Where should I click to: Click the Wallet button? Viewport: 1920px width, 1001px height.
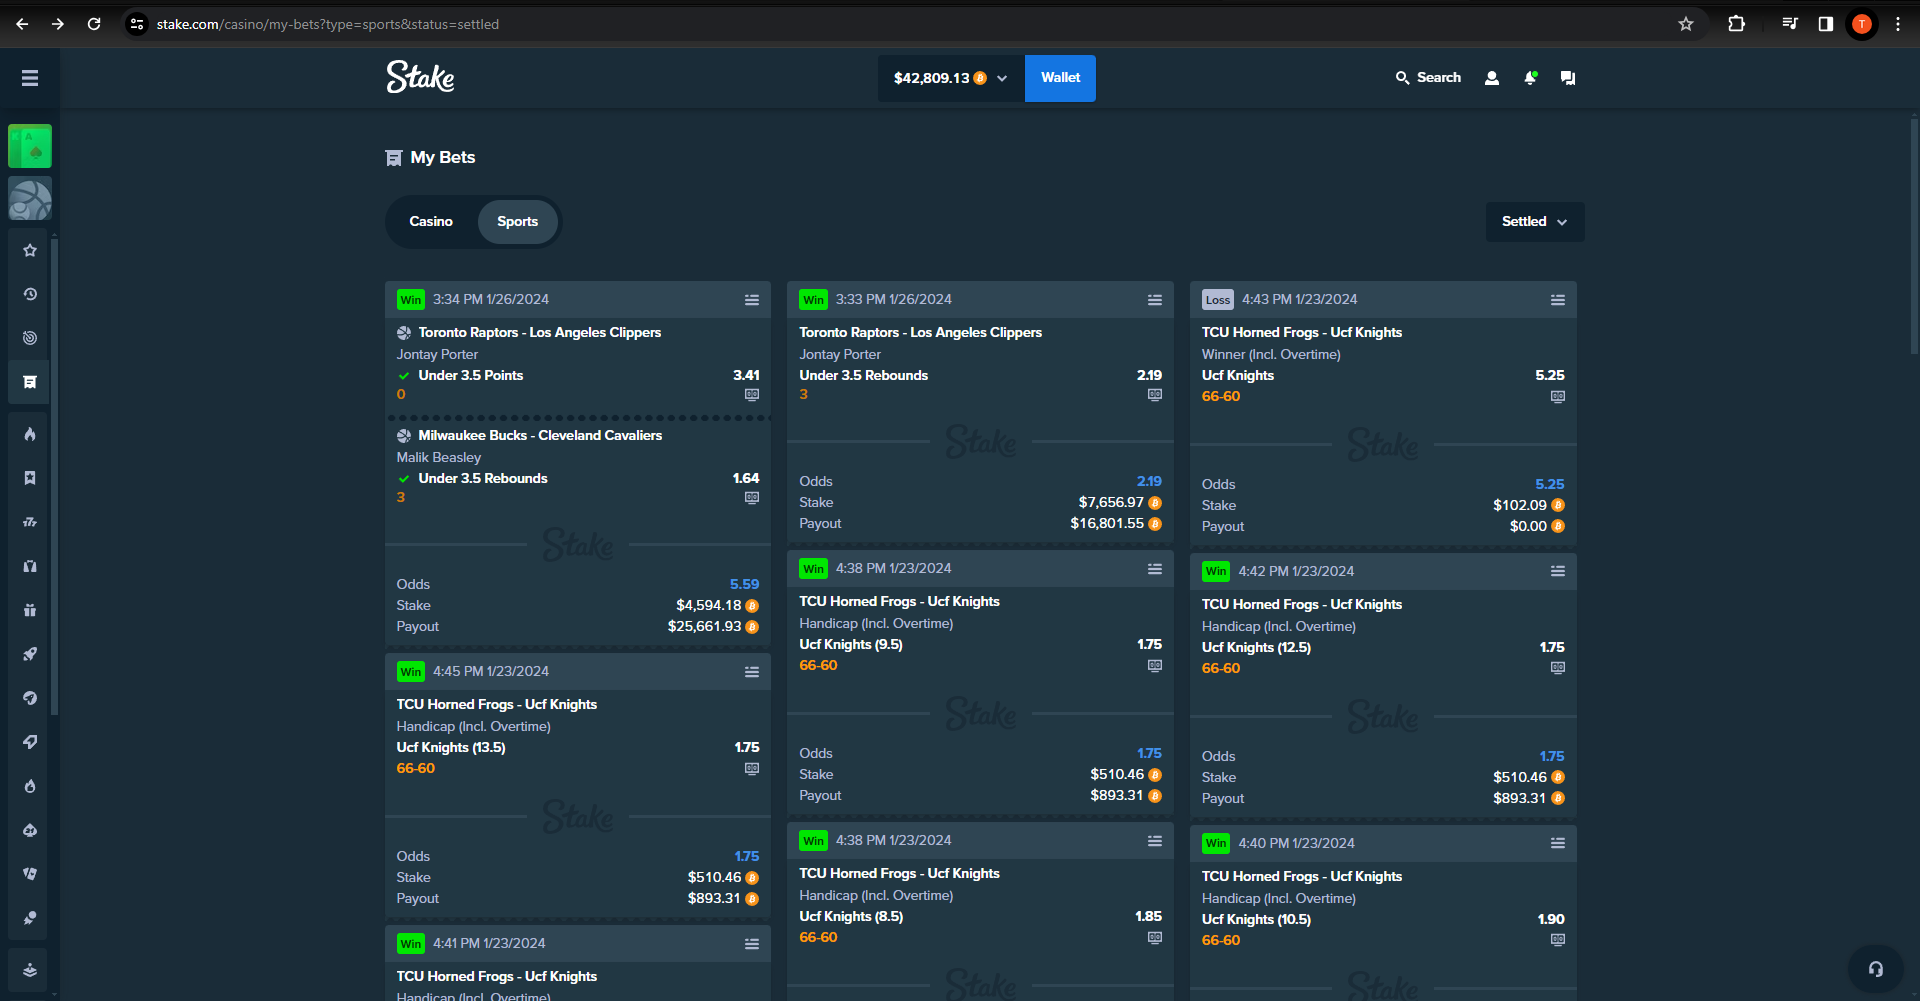pos(1060,78)
